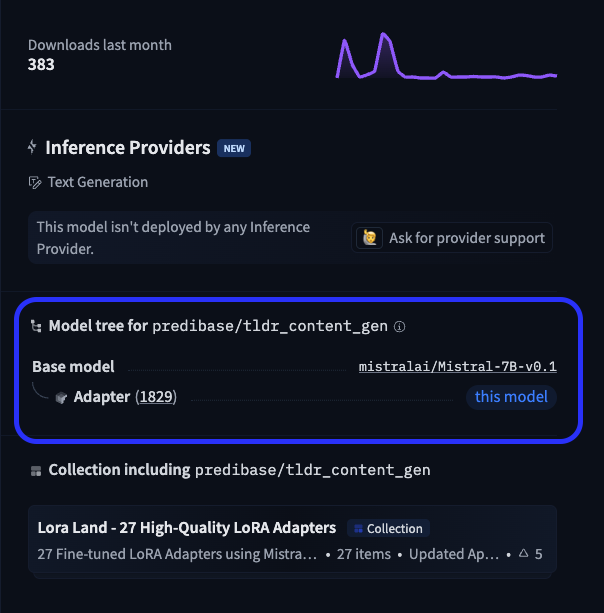Click the Text Generation task label
Screen dimensions: 604x613
tap(98, 182)
